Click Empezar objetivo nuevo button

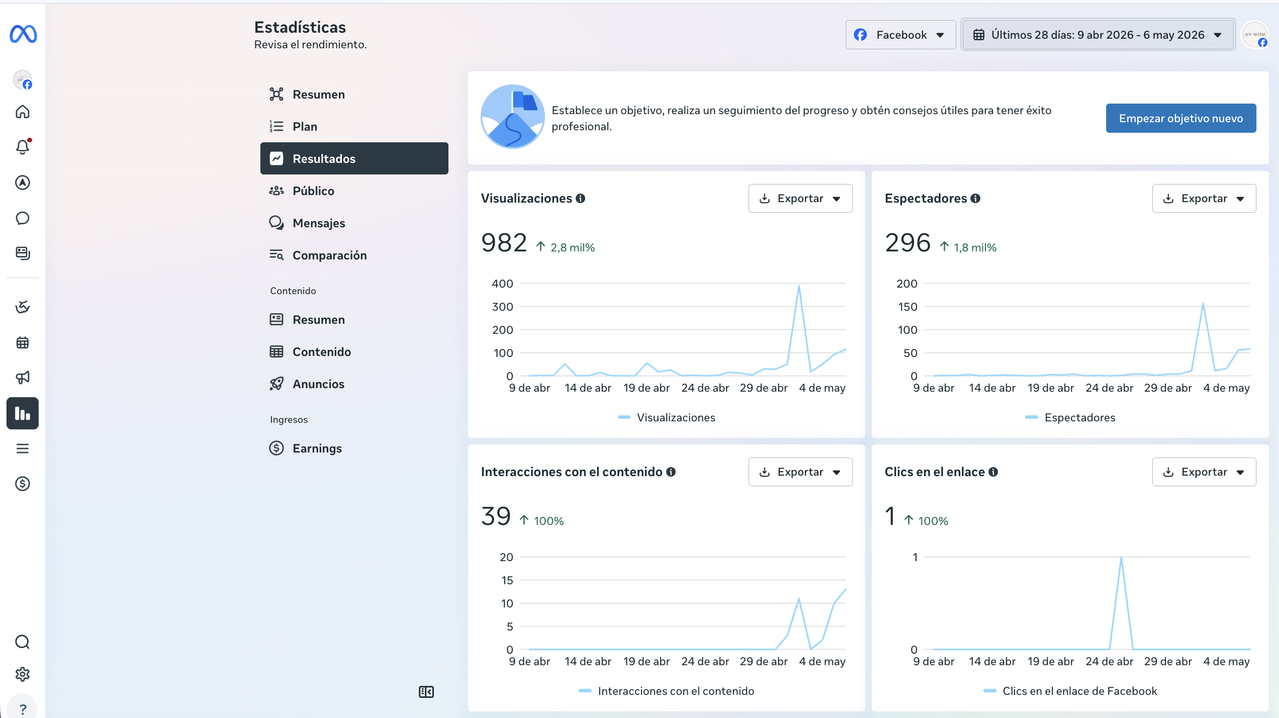1181,118
